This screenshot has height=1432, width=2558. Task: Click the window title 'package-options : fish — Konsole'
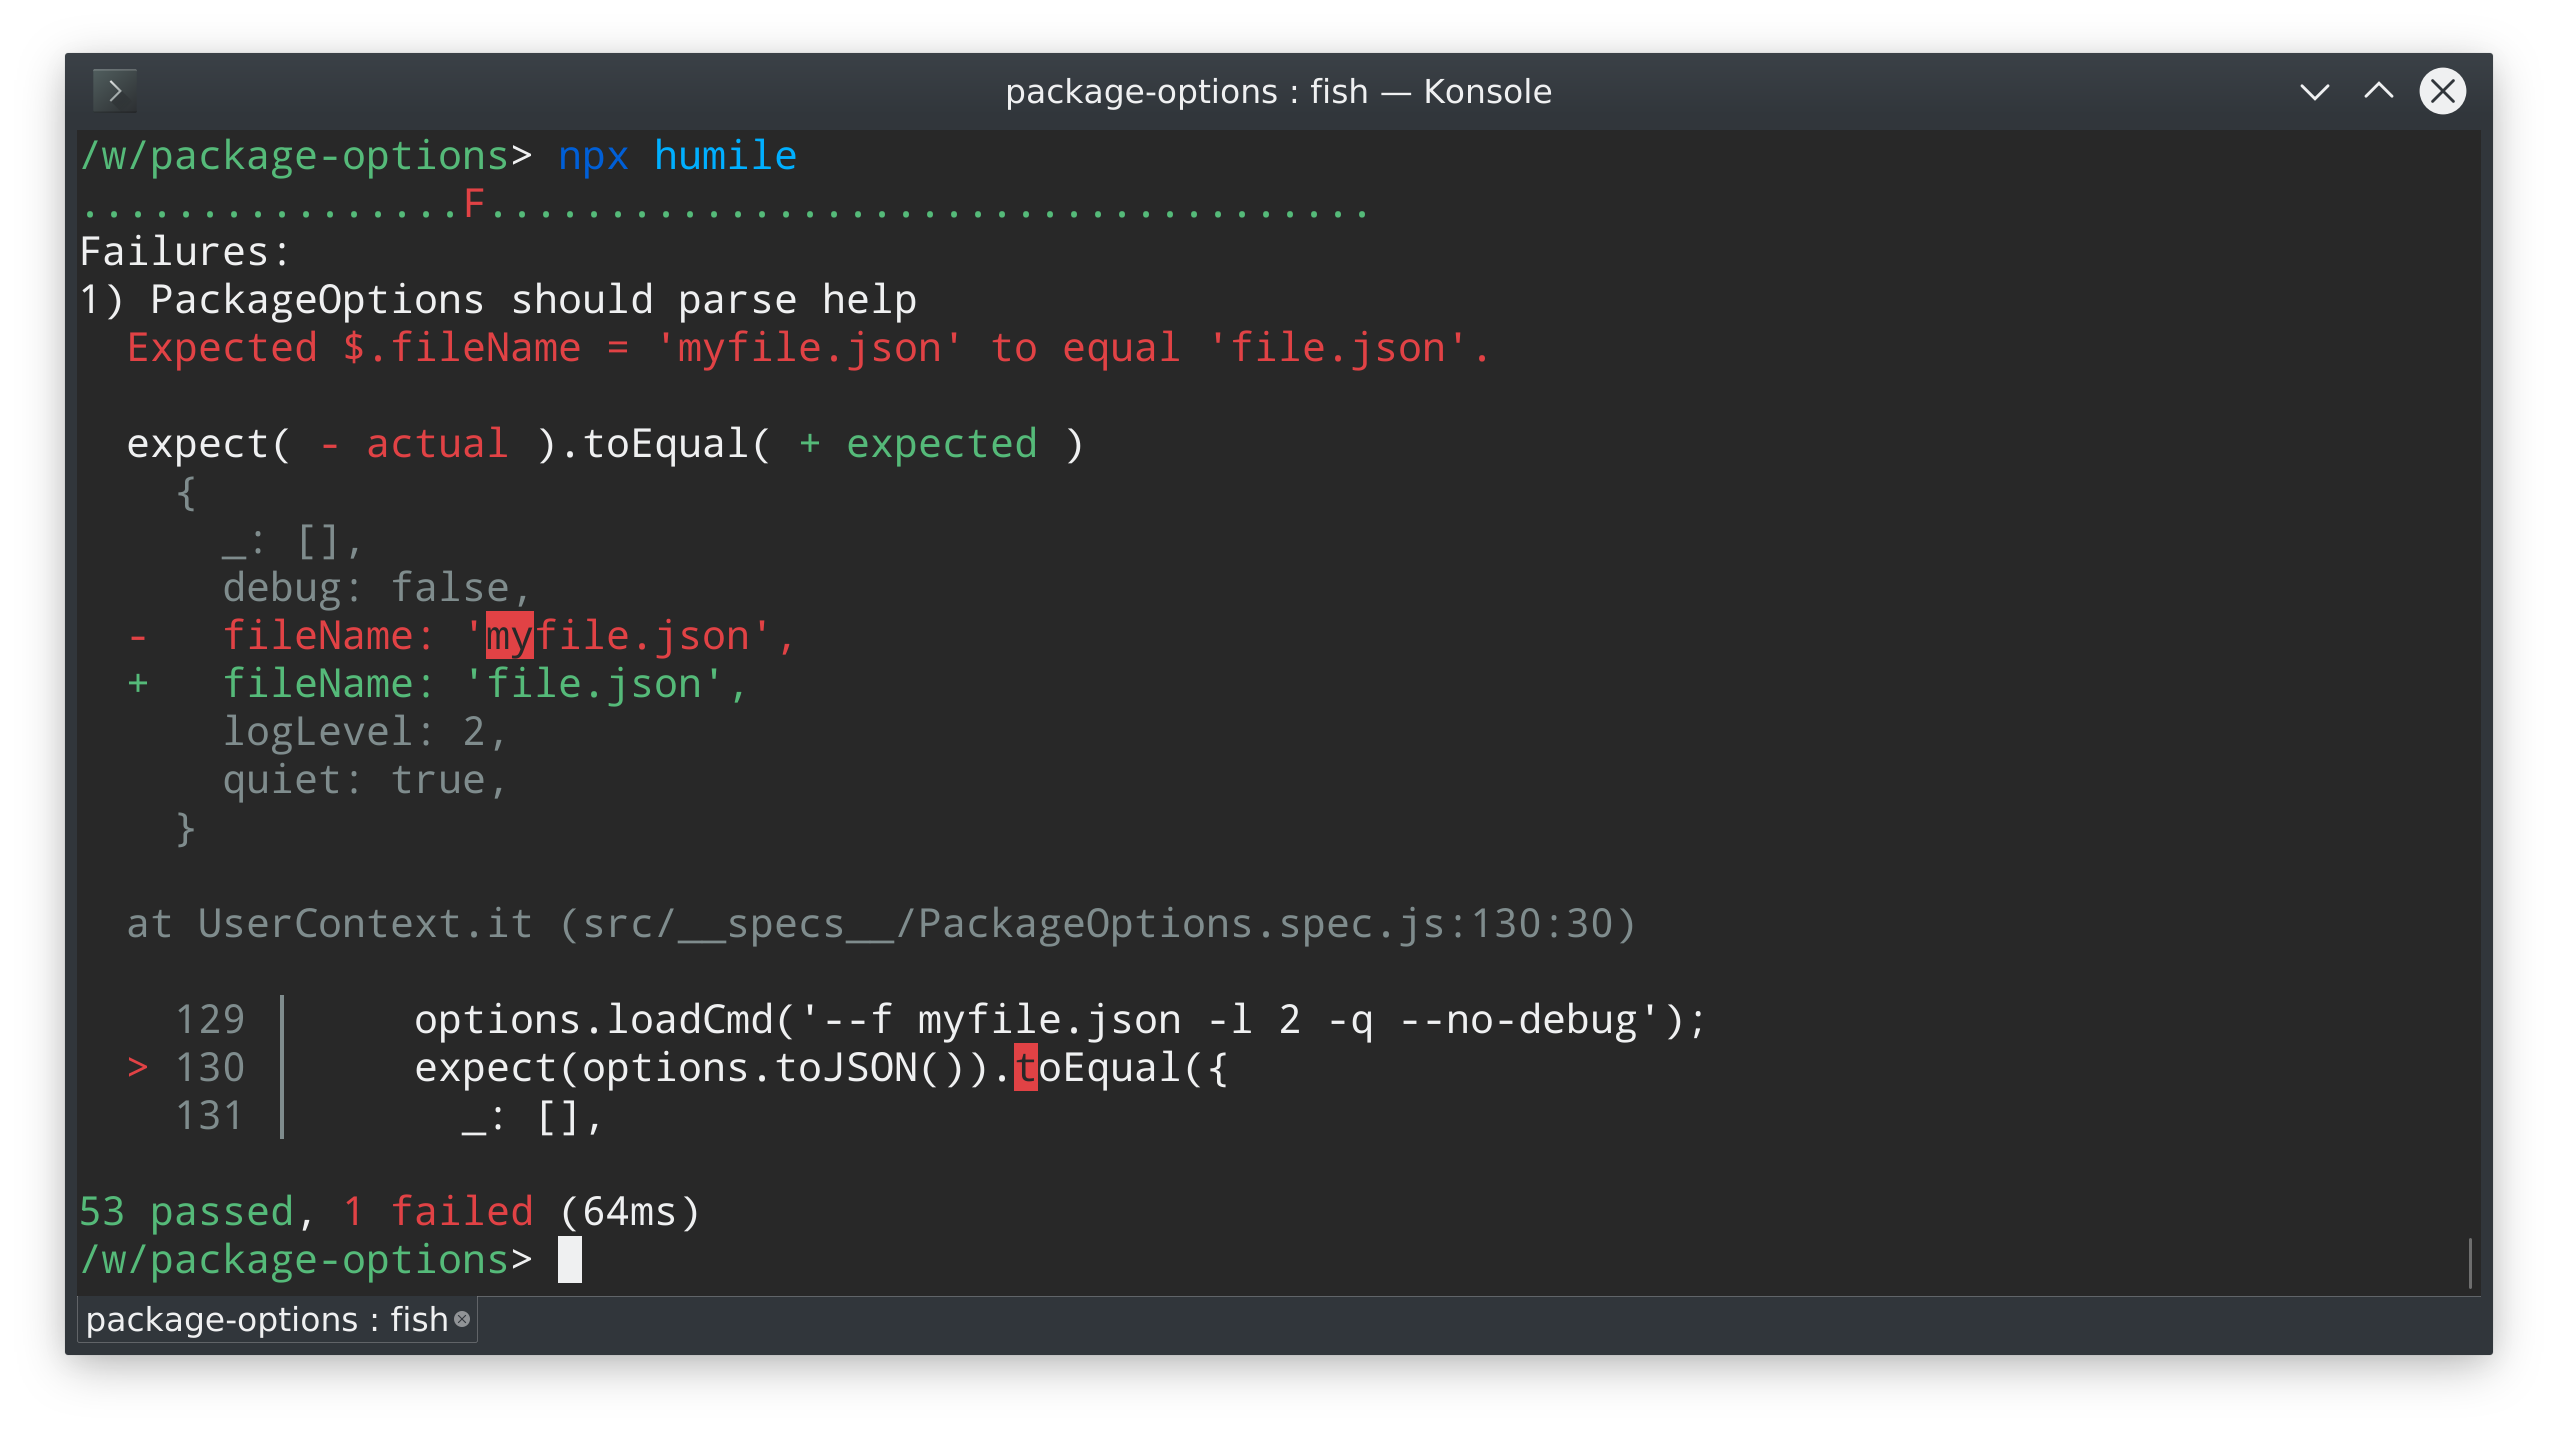coord(1278,92)
